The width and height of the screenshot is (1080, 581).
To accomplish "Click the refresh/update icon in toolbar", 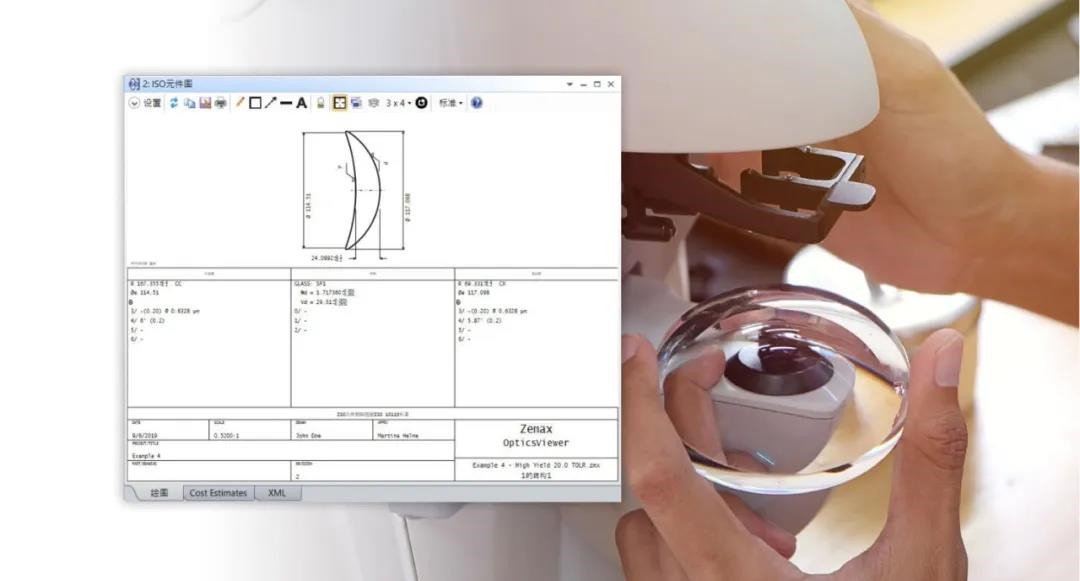I will click(x=174, y=103).
